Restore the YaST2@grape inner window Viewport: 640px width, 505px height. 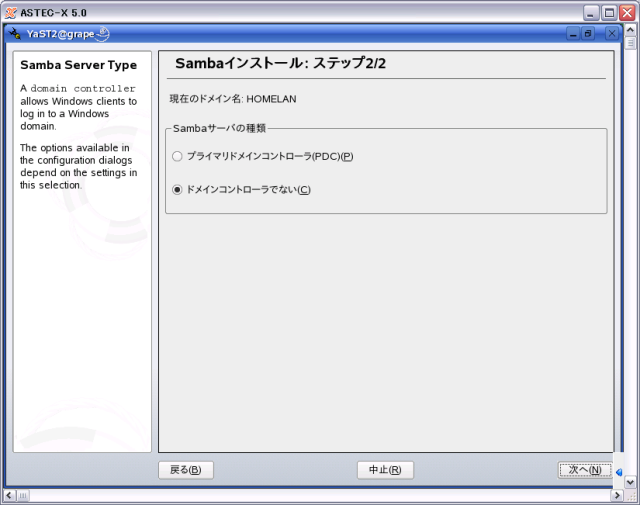coord(588,33)
